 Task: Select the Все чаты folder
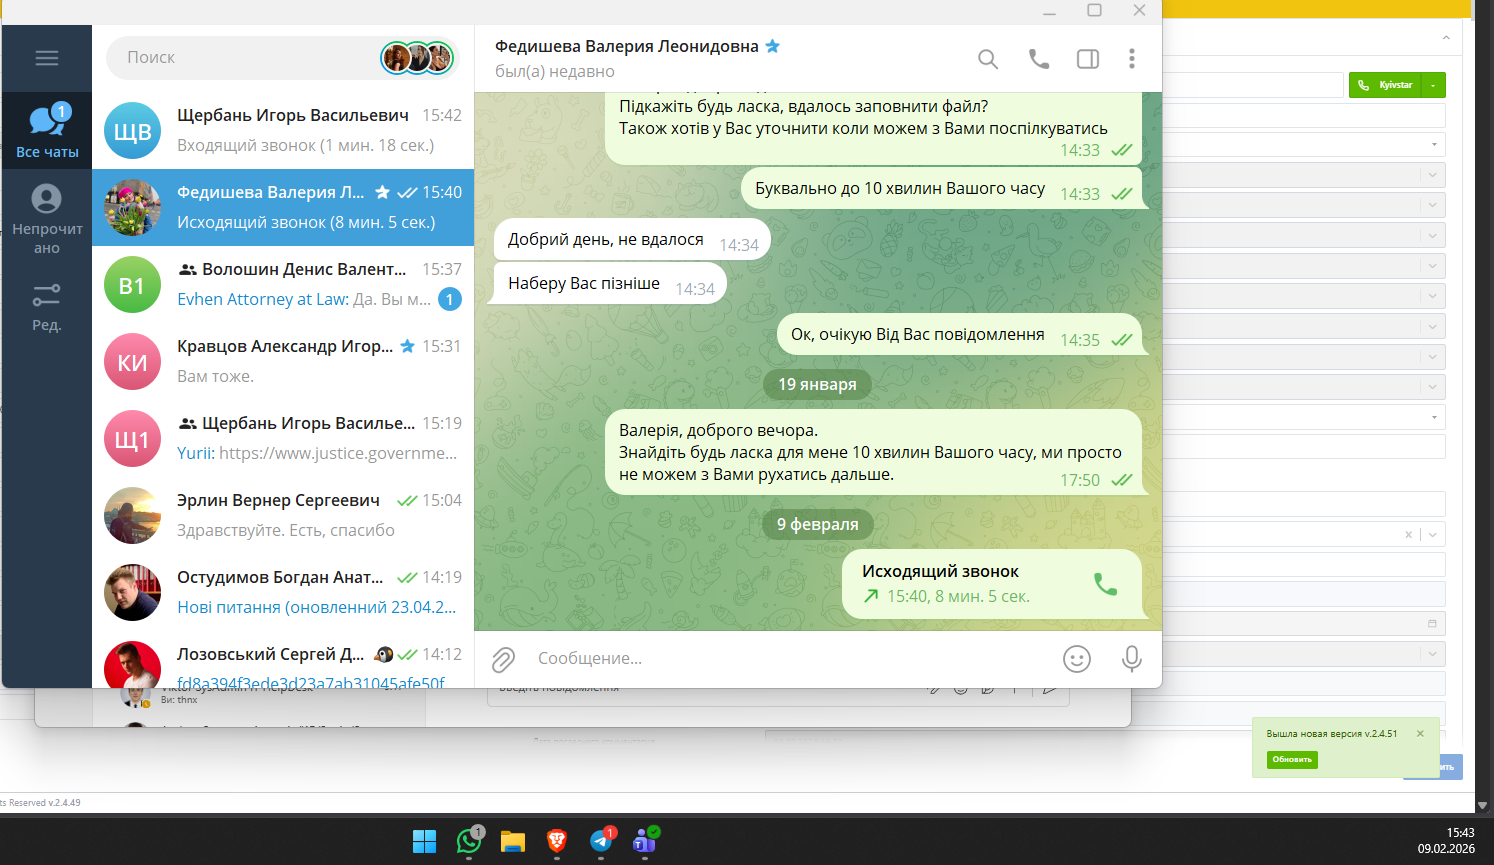pos(47,131)
